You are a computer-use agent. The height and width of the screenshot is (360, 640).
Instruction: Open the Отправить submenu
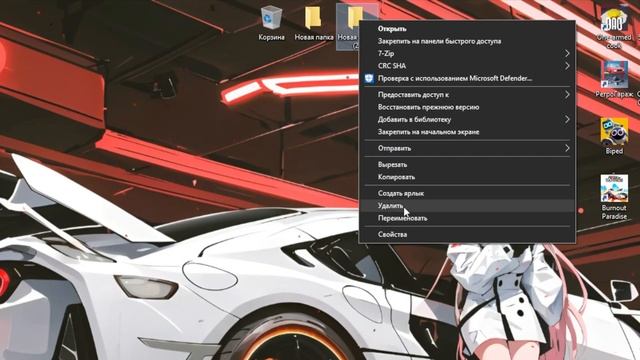click(467, 148)
